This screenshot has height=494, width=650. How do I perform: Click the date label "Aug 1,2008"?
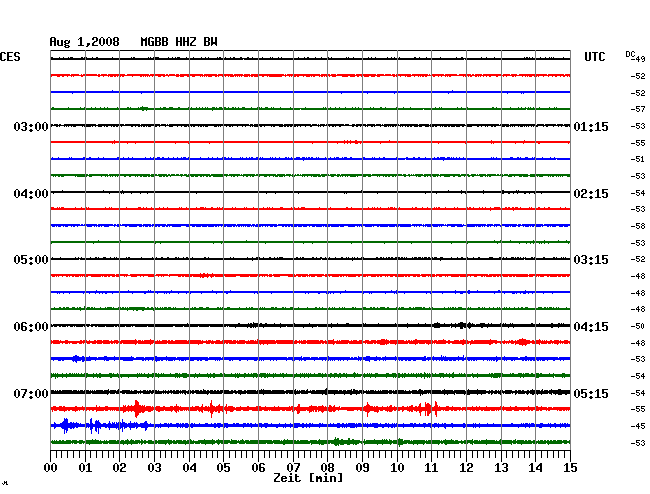coord(84,42)
